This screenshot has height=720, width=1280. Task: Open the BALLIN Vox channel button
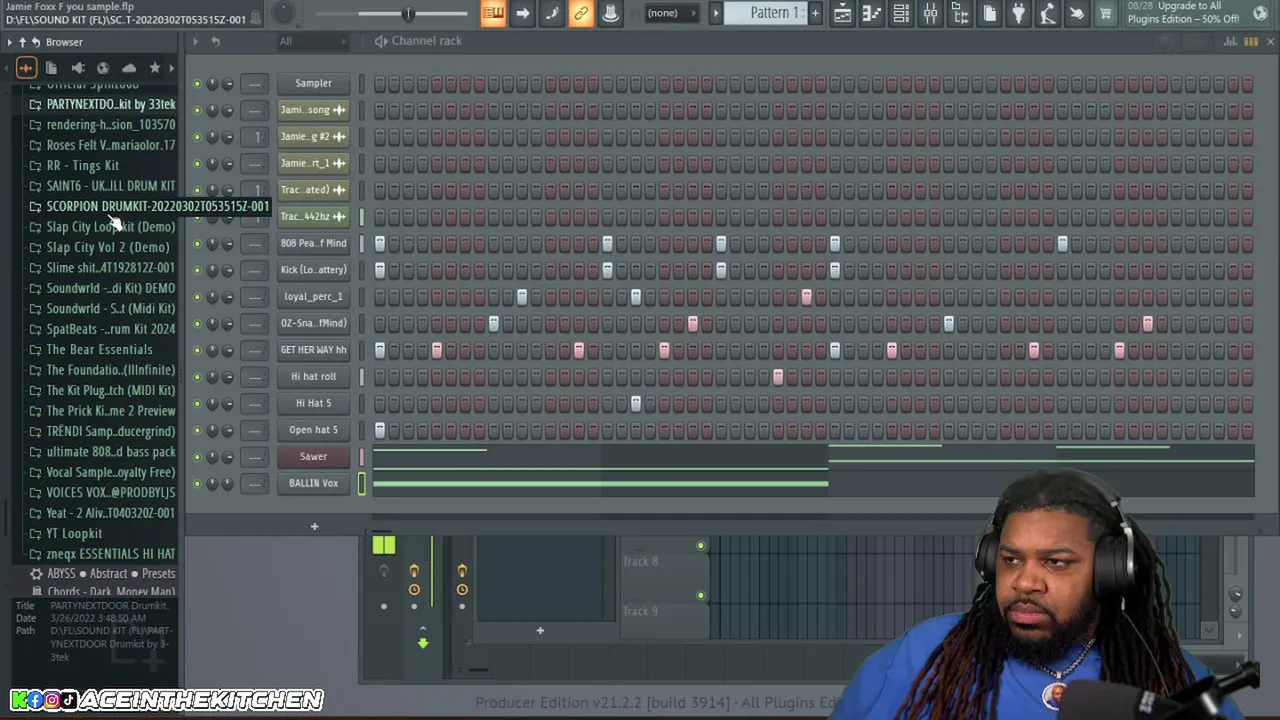[313, 483]
